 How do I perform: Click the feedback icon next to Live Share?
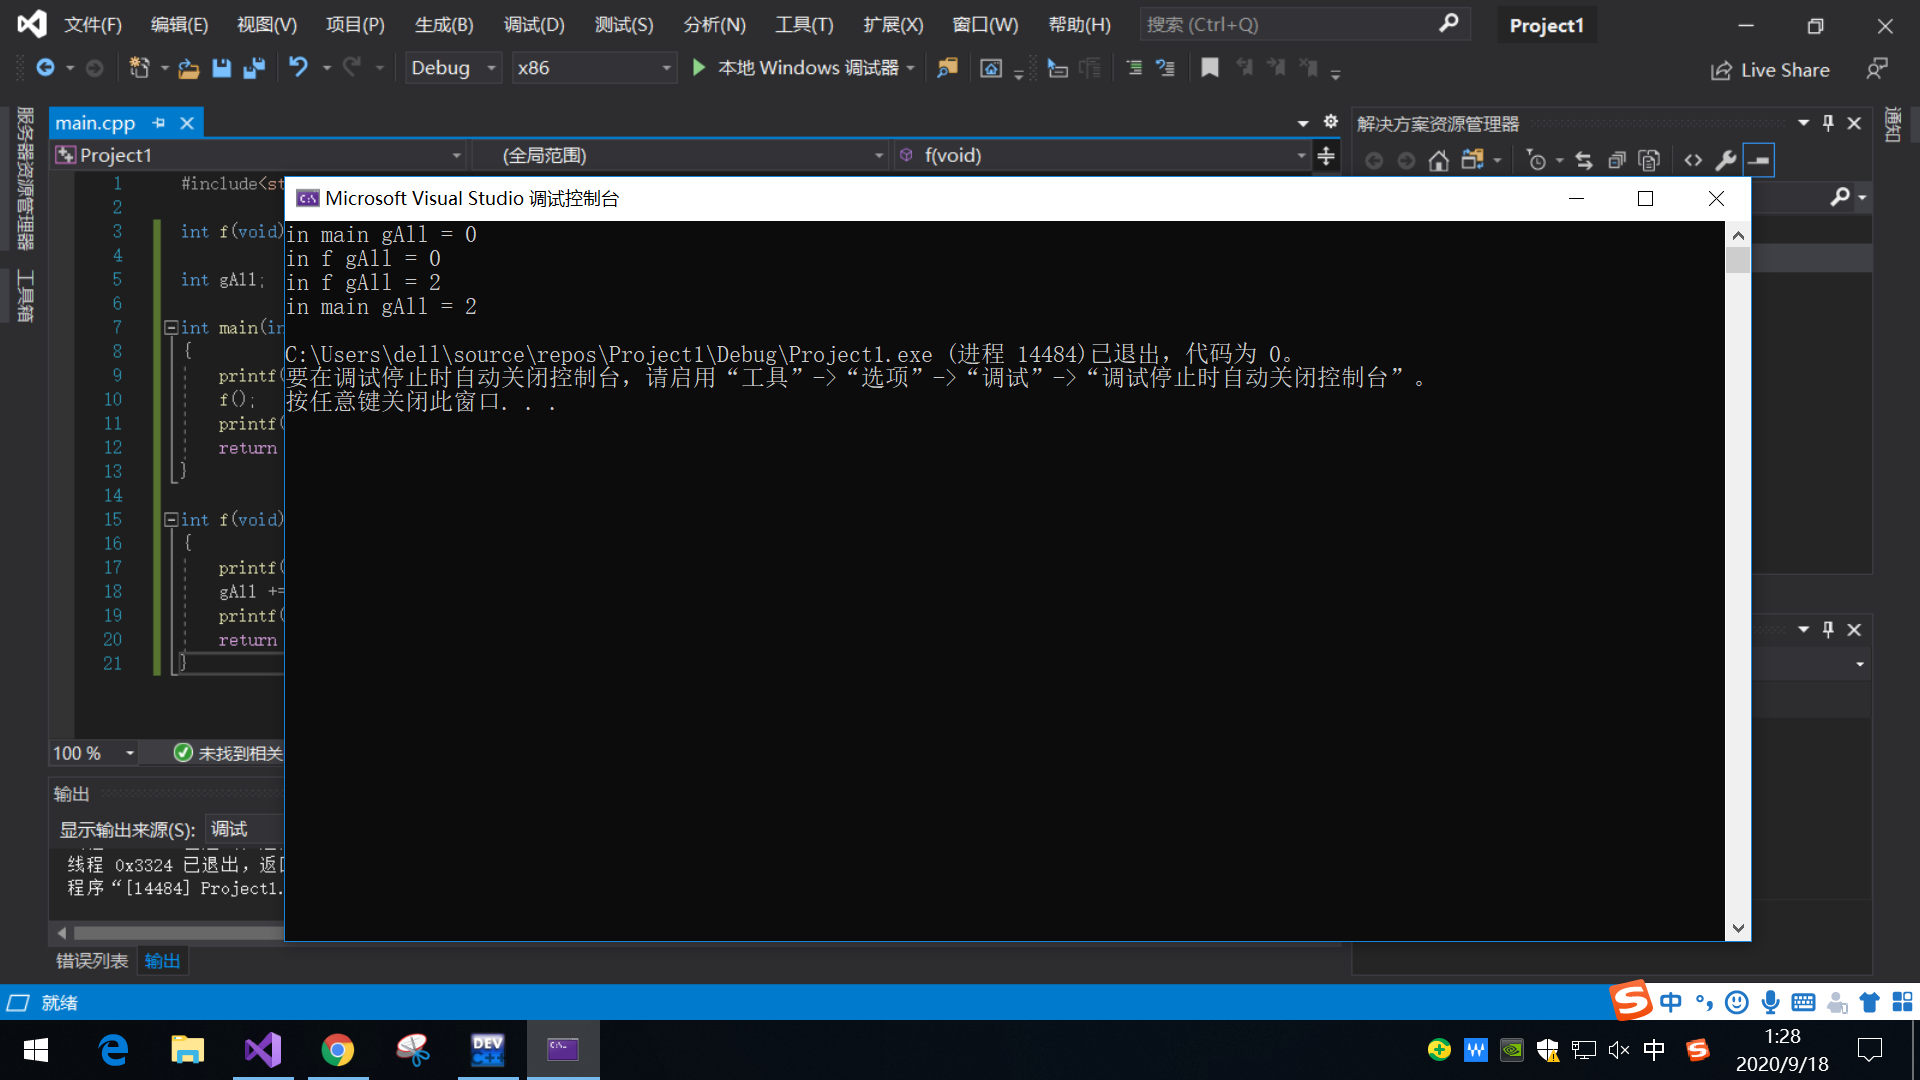tap(1876, 69)
